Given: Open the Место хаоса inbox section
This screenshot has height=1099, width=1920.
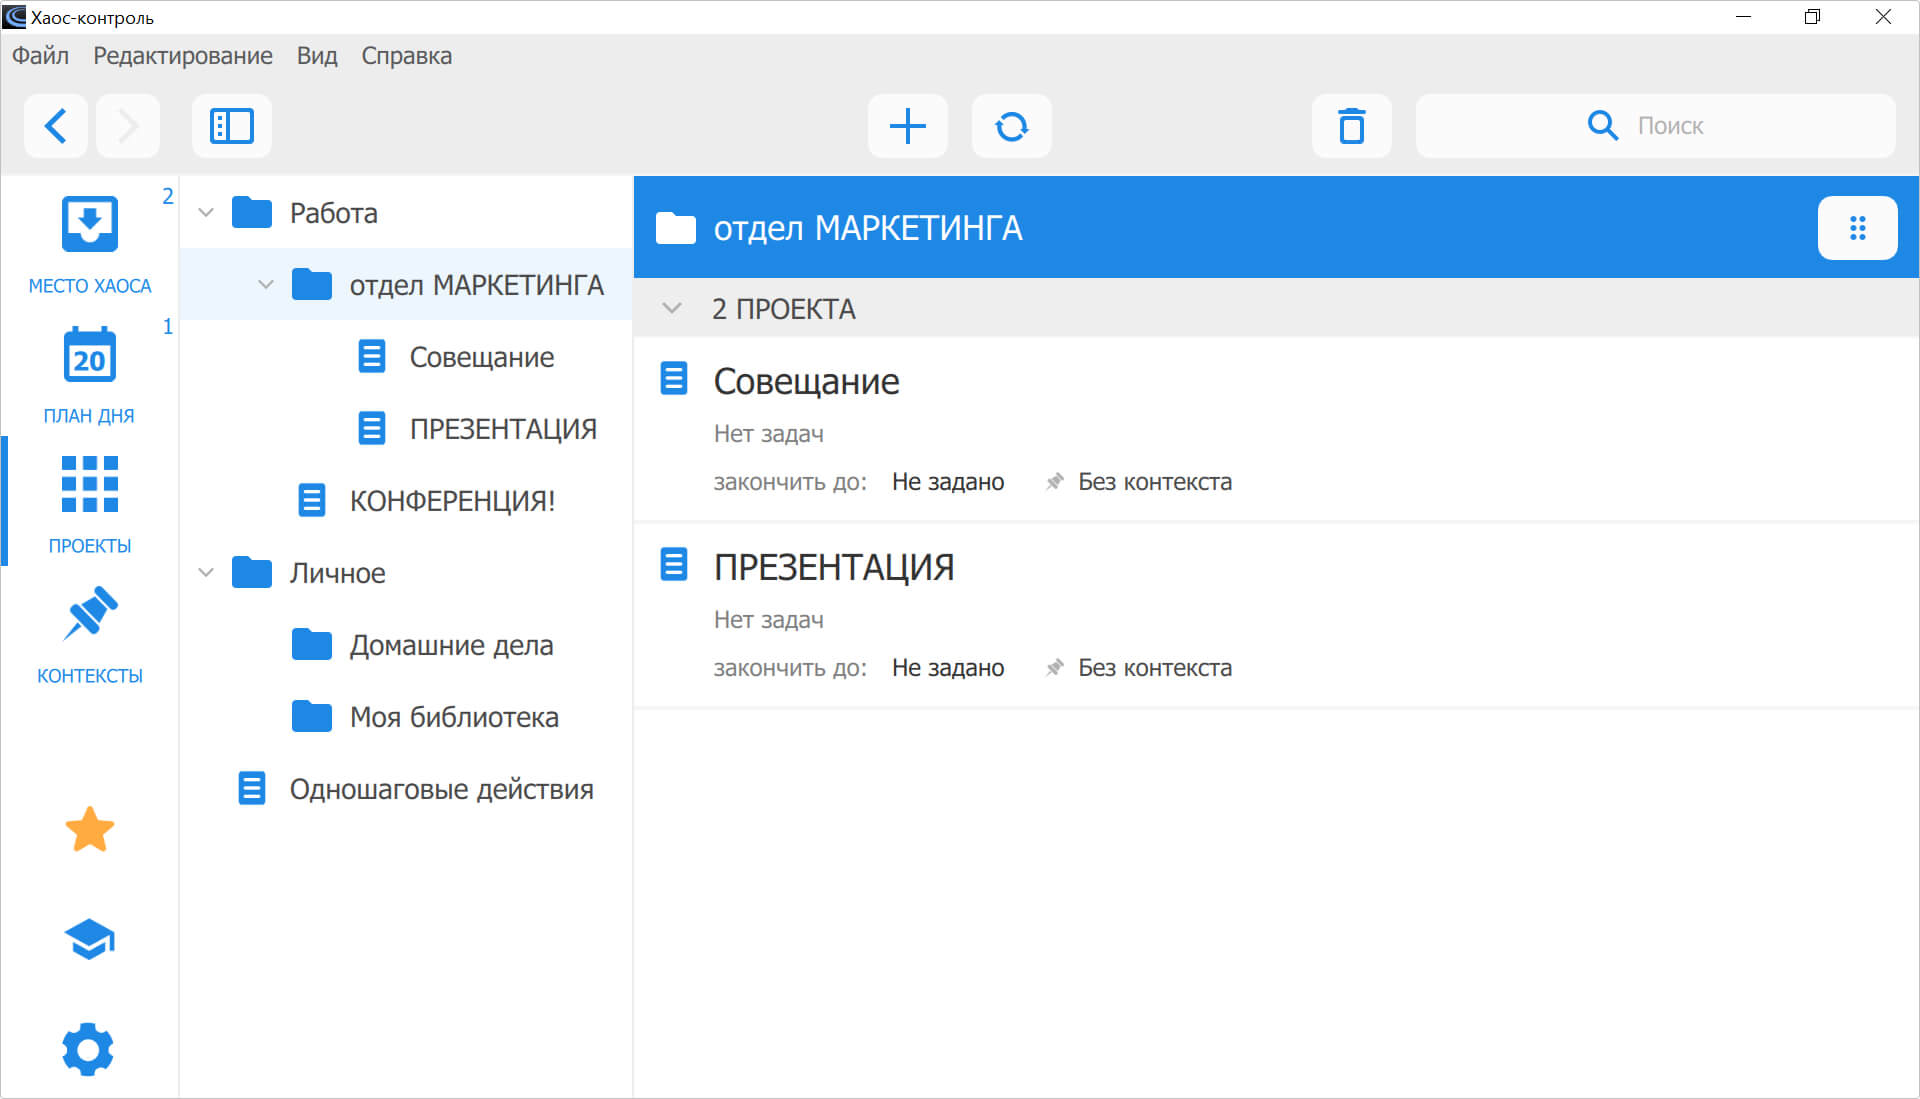Looking at the screenshot, I should 90,245.
